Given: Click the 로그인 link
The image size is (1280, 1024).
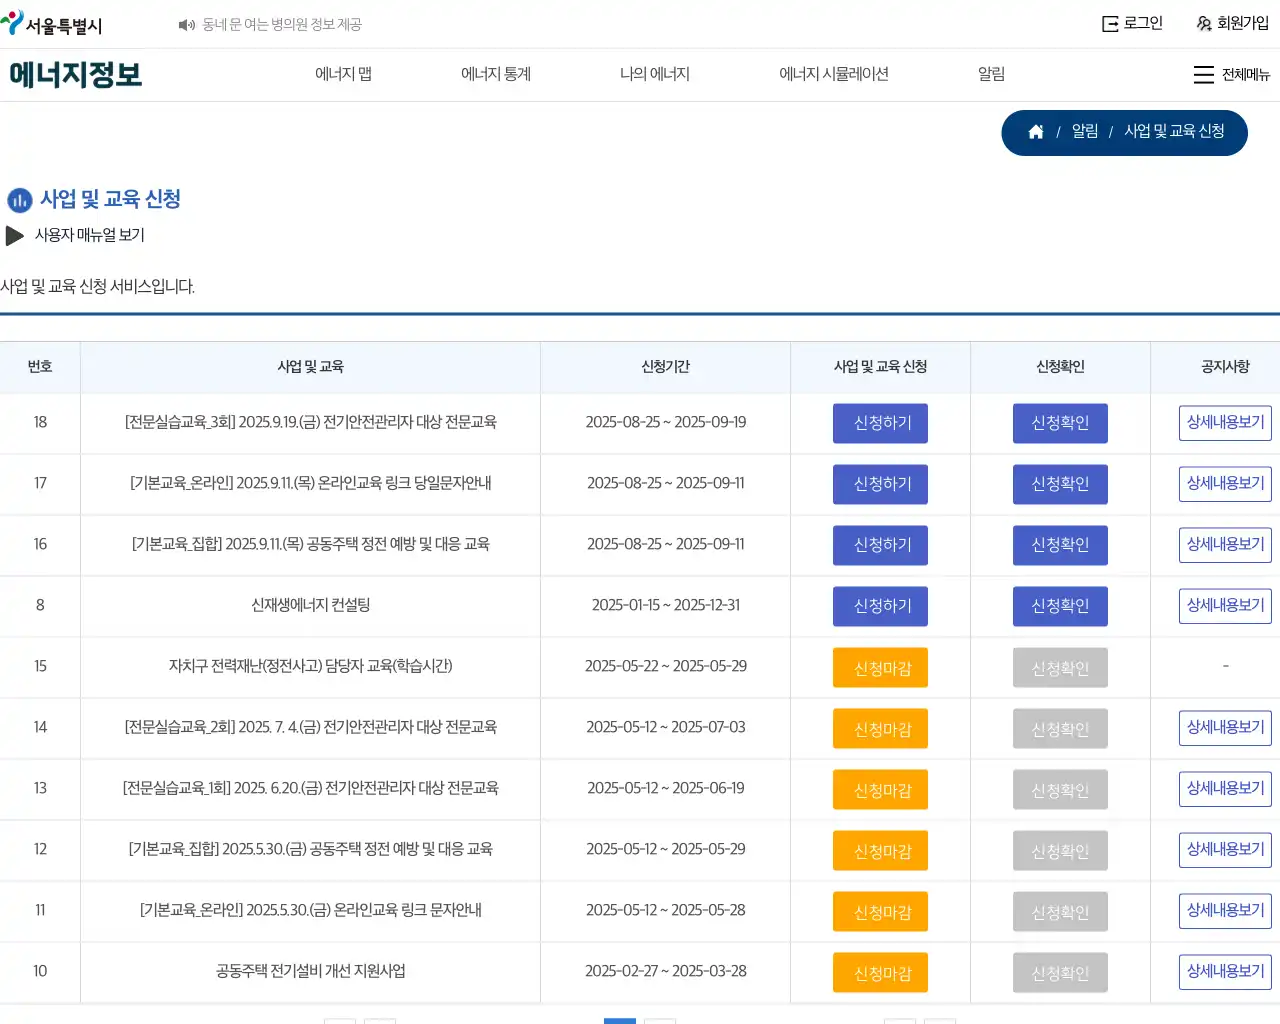Looking at the screenshot, I should [1143, 23].
